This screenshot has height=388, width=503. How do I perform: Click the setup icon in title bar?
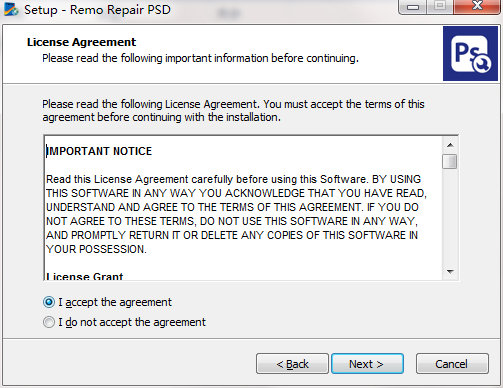(11, 9)
